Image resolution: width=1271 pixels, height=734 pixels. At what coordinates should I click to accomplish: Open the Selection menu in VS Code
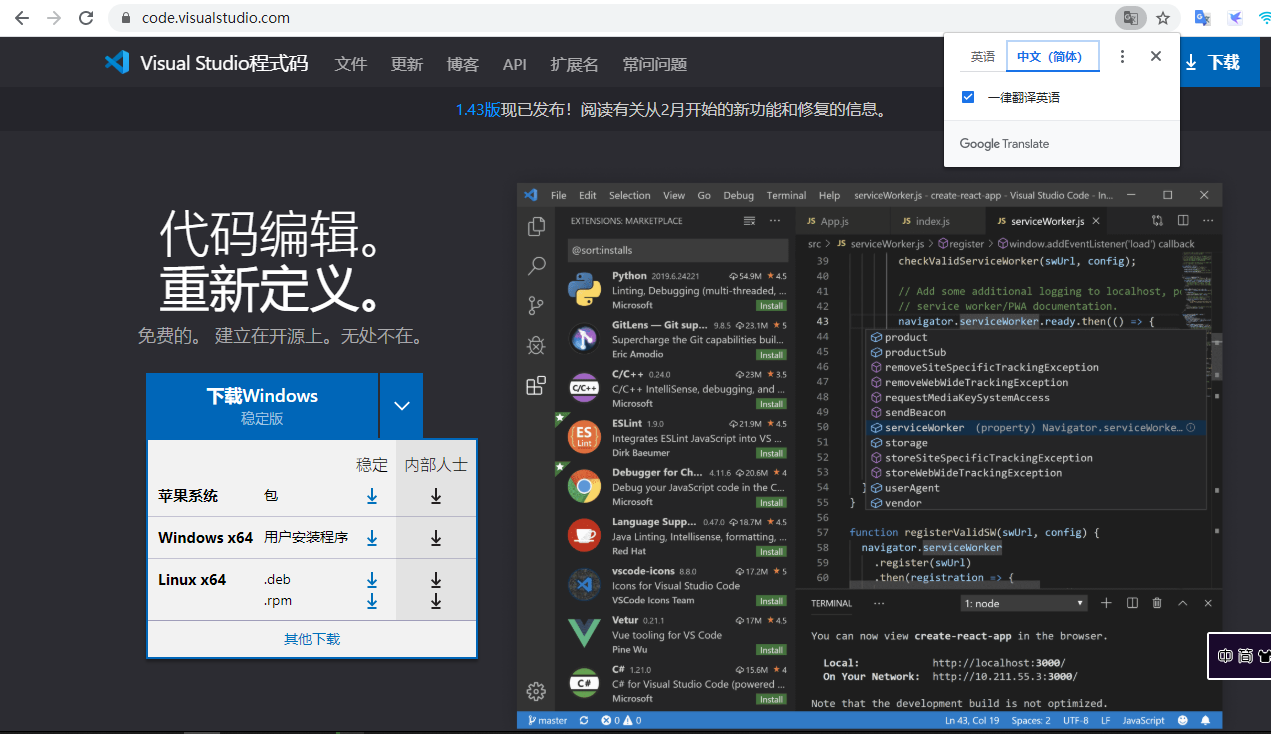tap(629, 195)
